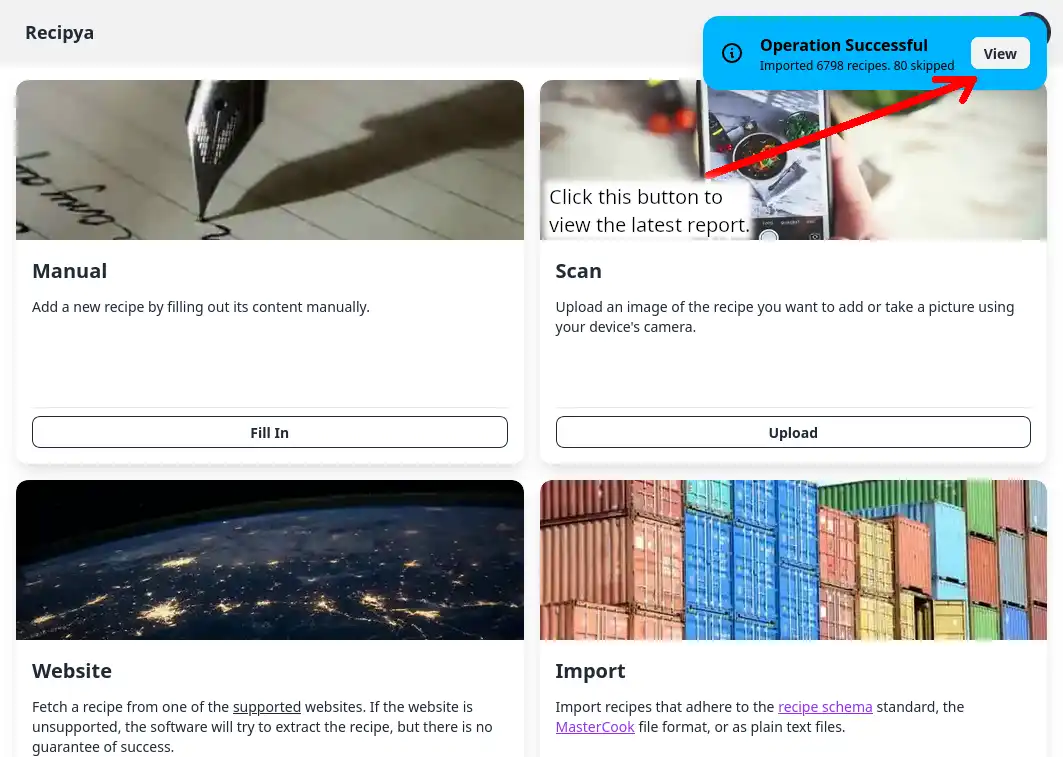Select the fountain pen image on Manual card
This screenshot has height=757, width=1063.
(270, 160)
